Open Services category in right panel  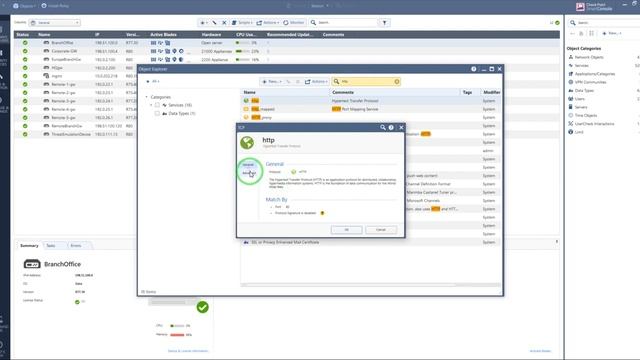pos(582,66)
